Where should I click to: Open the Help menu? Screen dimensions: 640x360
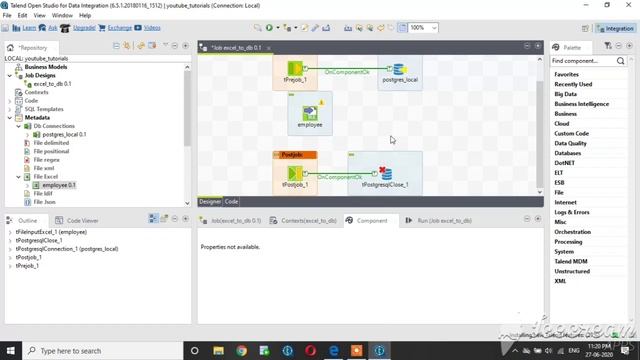(x=85, y=16)
